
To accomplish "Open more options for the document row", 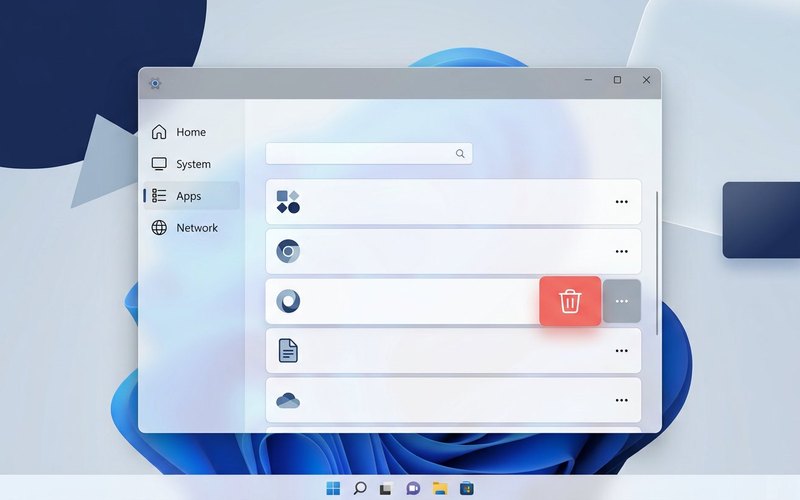I will (x=621, y=351).
